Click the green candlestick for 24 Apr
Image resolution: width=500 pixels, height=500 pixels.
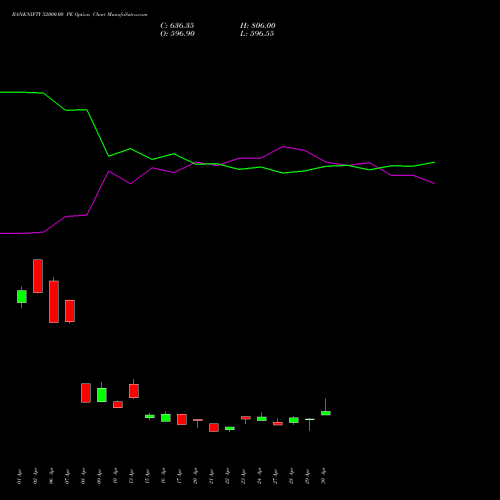[x=262, y=419]
